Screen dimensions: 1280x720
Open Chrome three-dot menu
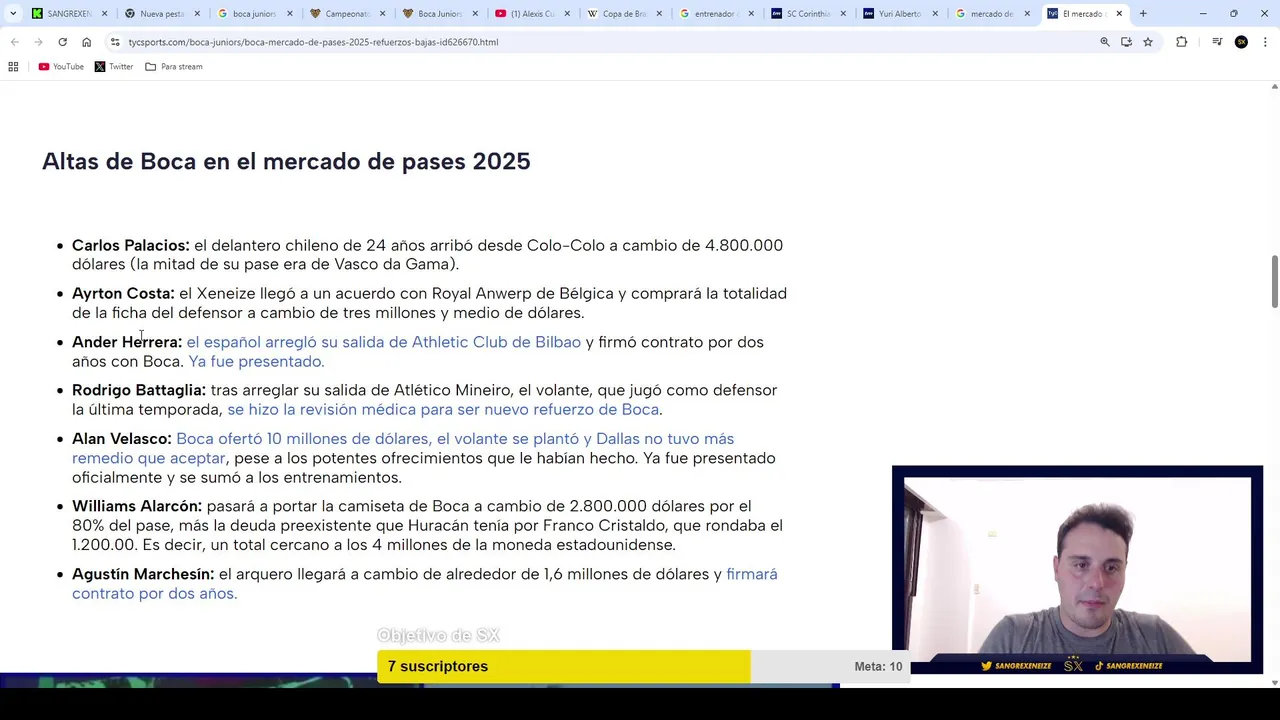click(1266, 42)
